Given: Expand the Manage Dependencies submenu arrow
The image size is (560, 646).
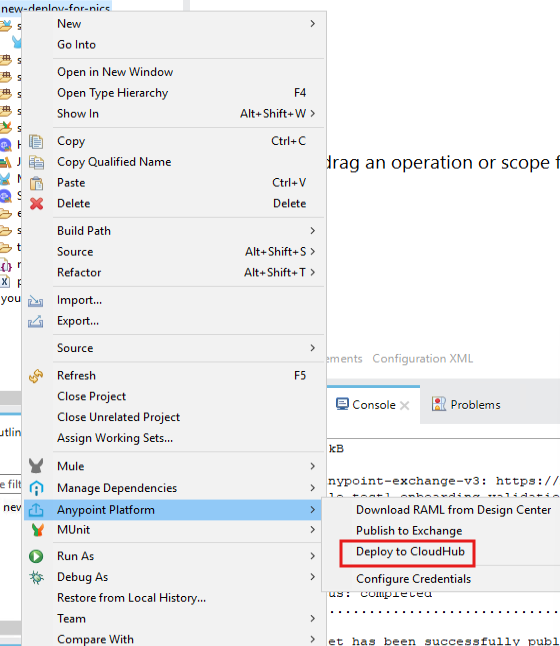Looking at the screenshot, I should click(x=313, y=488).
